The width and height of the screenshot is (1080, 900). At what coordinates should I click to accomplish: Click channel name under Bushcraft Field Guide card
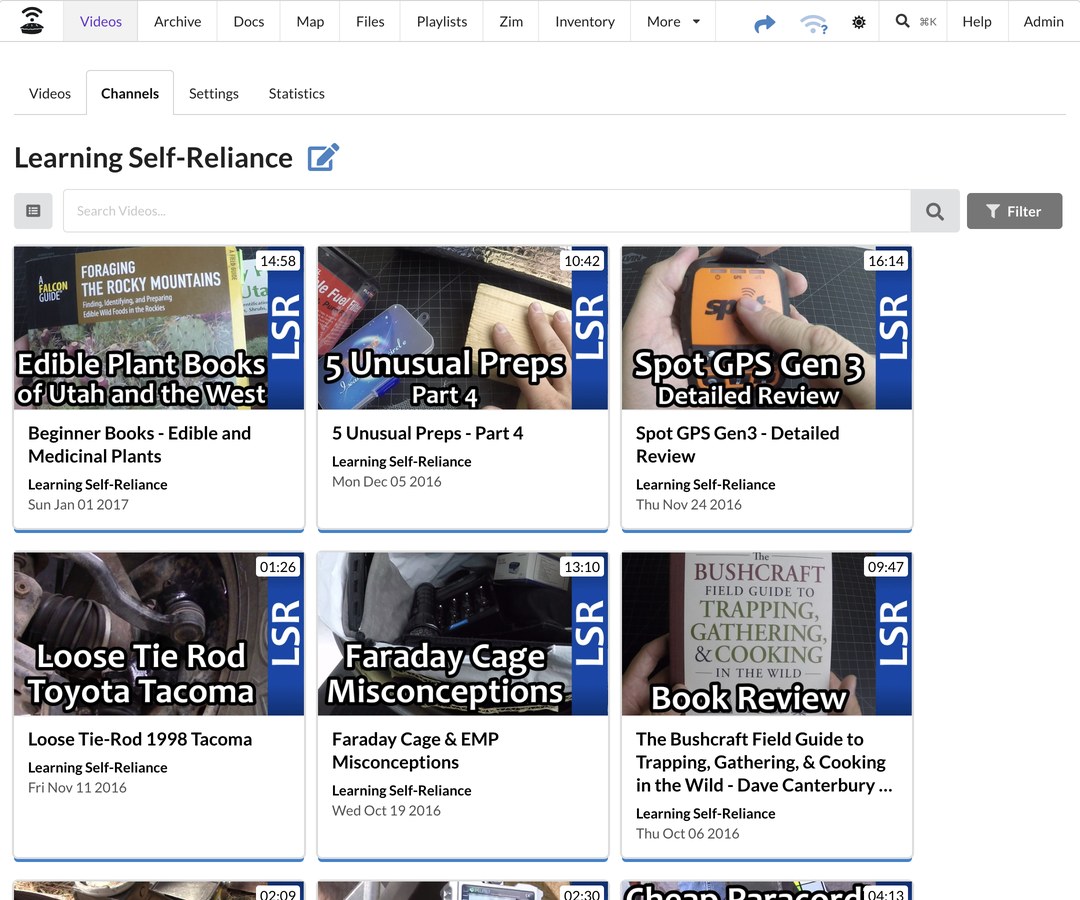[705, 814]
